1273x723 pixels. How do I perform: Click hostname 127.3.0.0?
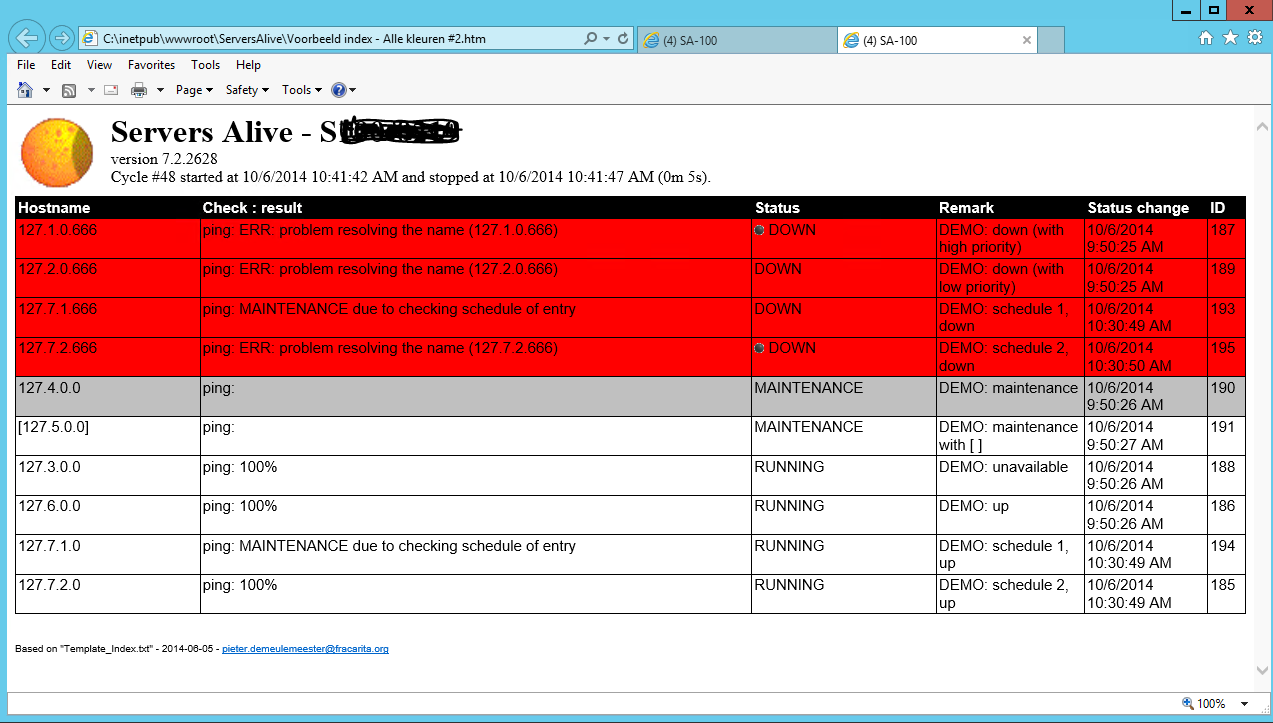coord(49,467)
